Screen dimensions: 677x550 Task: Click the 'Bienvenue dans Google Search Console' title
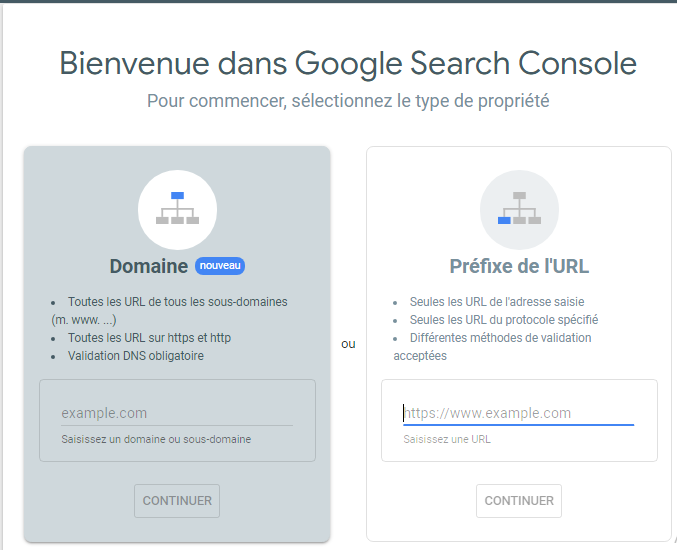pos(348,64)
